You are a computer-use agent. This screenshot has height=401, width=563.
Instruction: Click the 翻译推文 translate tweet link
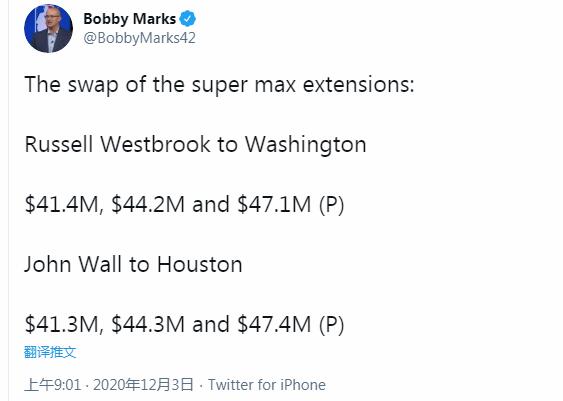50,352
